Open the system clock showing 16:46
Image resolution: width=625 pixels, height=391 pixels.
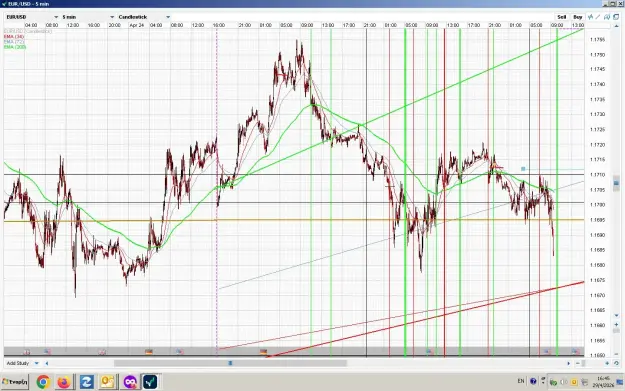[603, 382]
